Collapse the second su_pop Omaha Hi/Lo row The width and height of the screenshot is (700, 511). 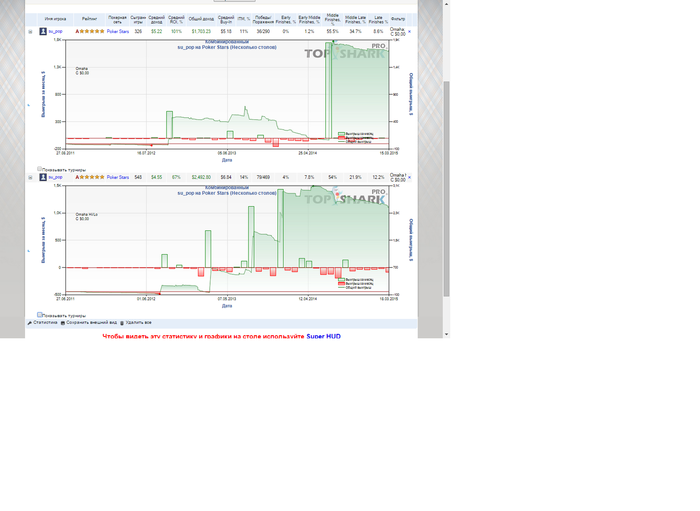point(30,178)
